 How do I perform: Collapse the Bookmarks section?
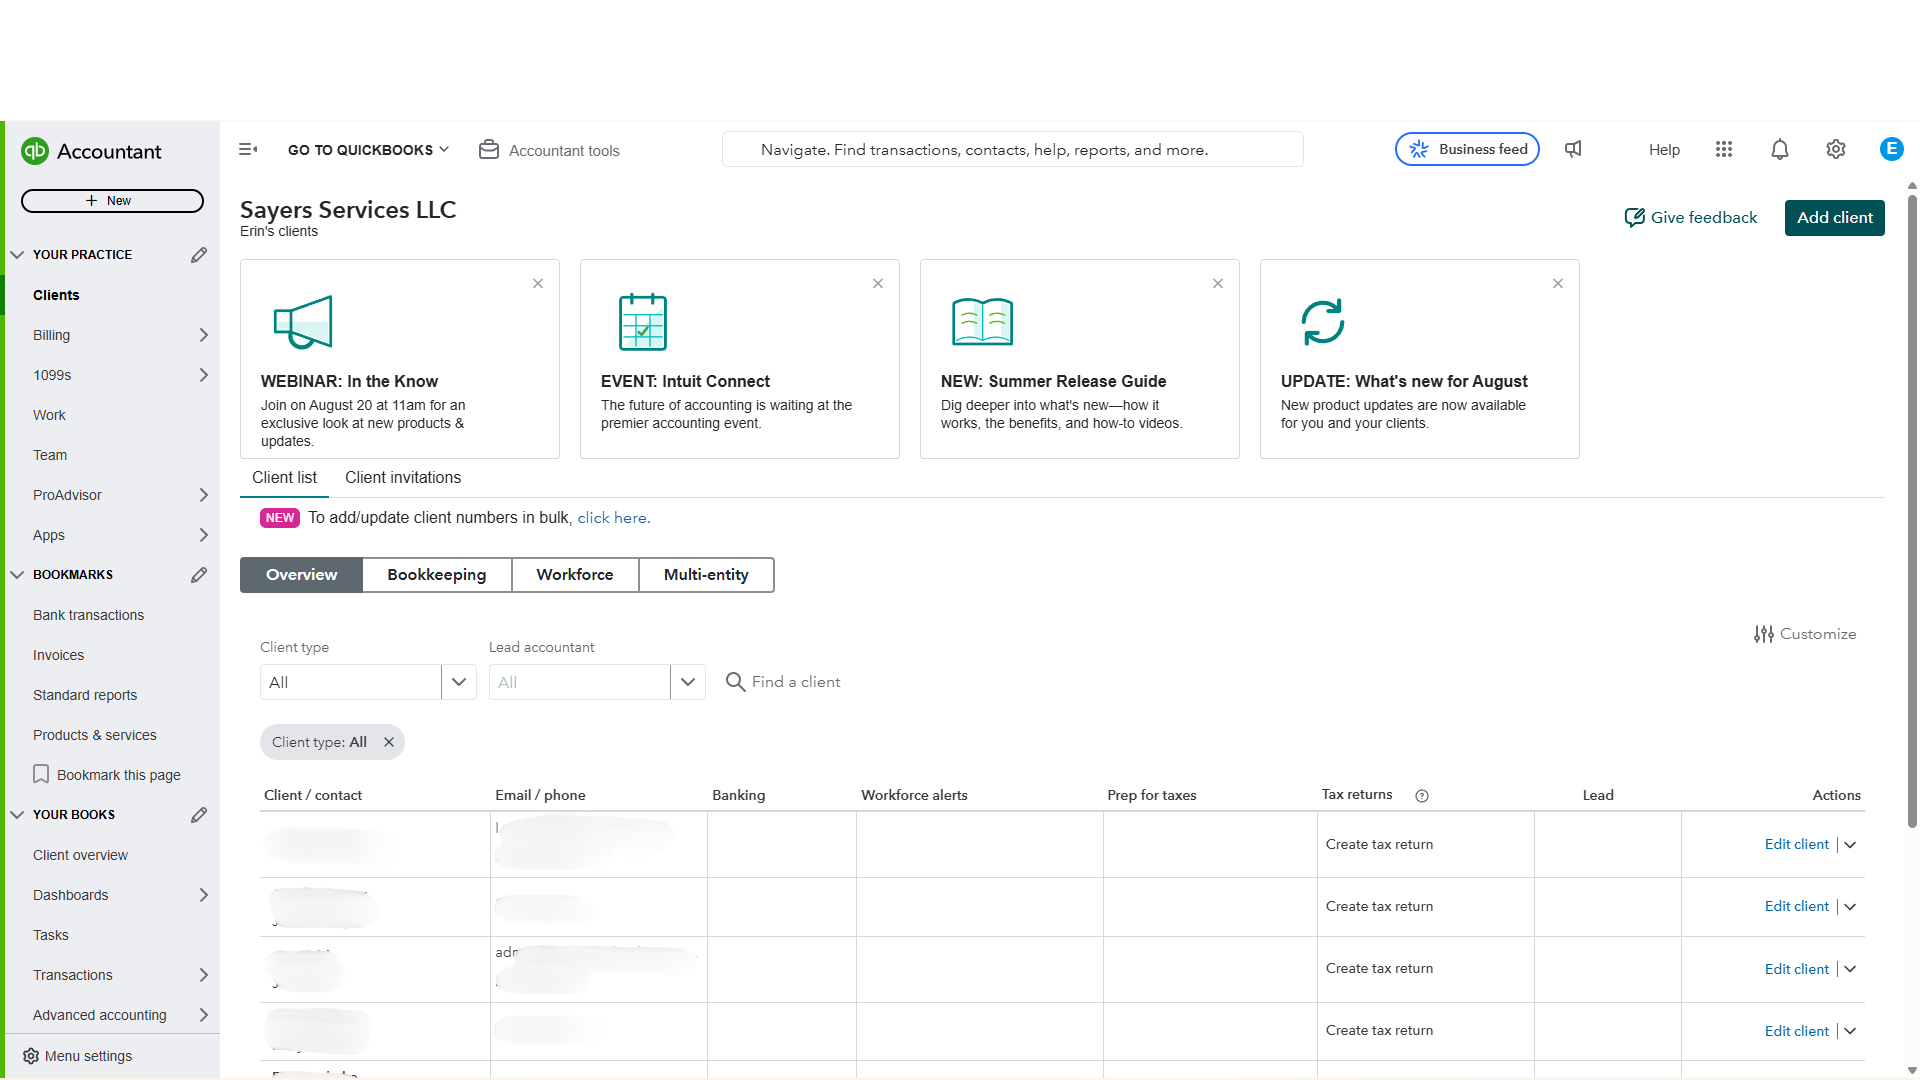[x=17, y=575]
